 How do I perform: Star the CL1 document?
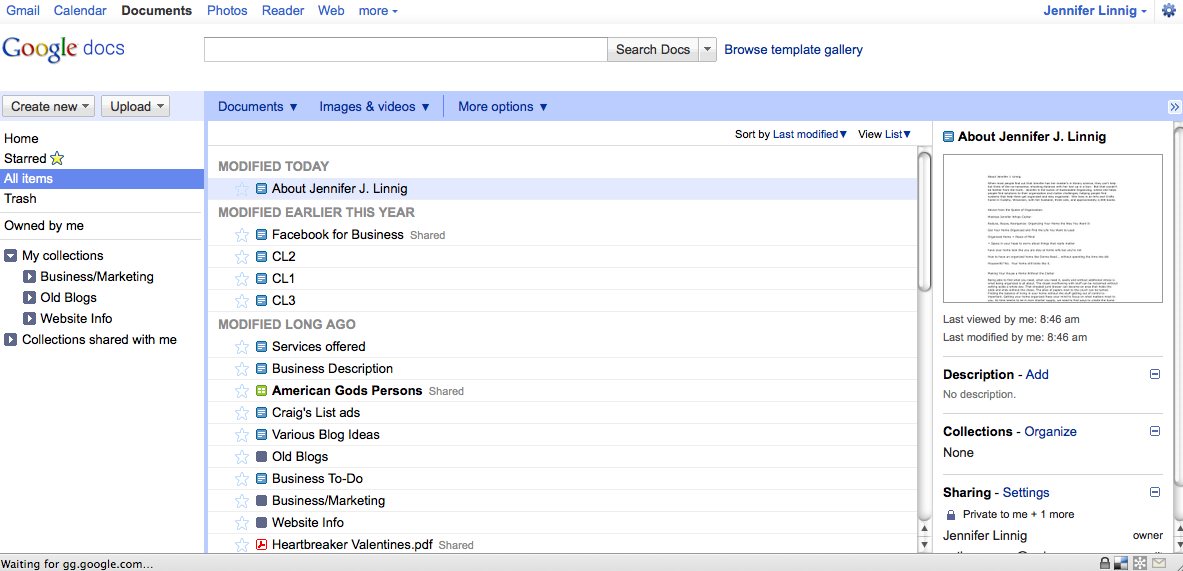pyautogui.click(x=241, y=278)
